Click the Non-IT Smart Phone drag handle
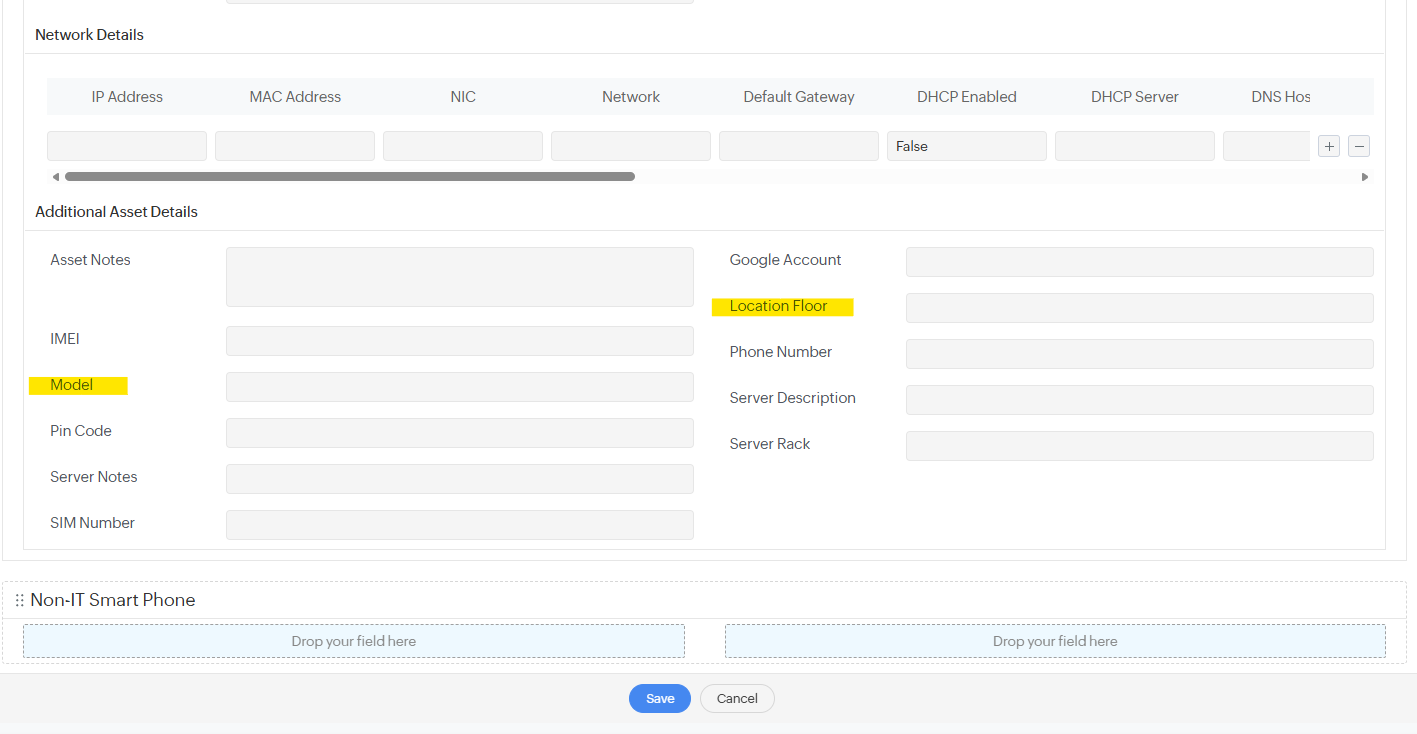1417x734 pixels. tap(19, 600)
